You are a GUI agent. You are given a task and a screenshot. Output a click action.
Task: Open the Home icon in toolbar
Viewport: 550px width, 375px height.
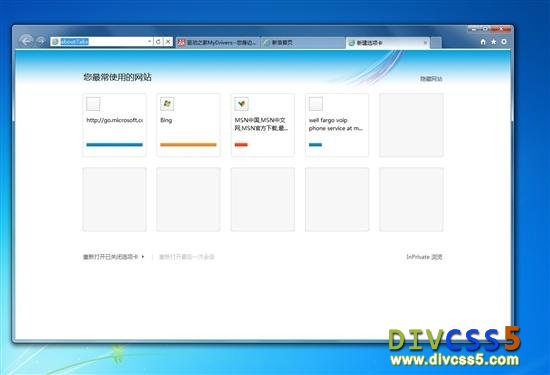[483, 42]
